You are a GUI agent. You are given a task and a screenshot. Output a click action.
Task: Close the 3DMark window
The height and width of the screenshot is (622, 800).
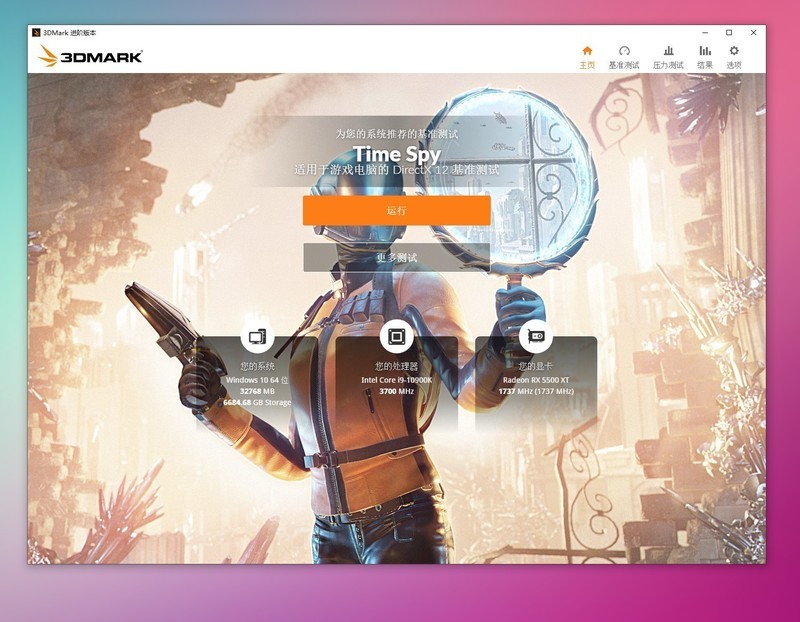coord(754,33)
